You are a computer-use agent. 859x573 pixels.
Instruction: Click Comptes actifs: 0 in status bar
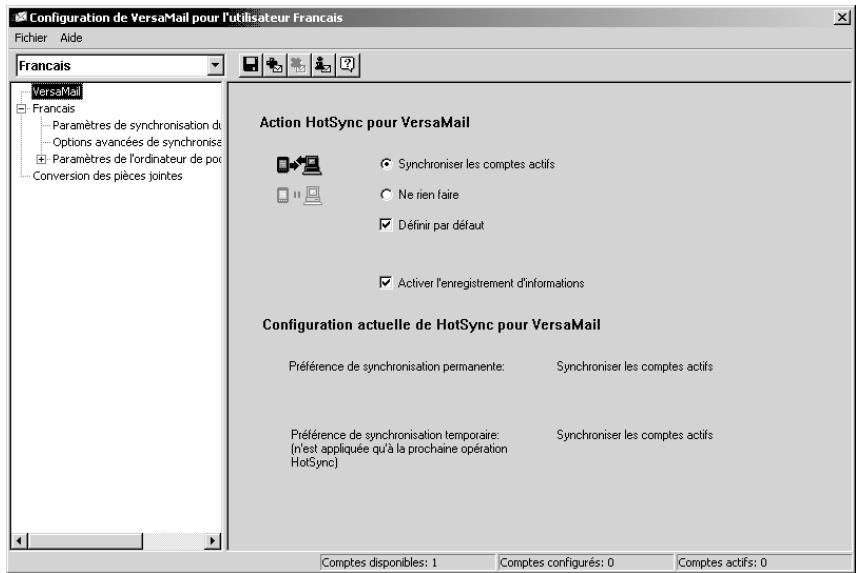(x=764, y=563)
